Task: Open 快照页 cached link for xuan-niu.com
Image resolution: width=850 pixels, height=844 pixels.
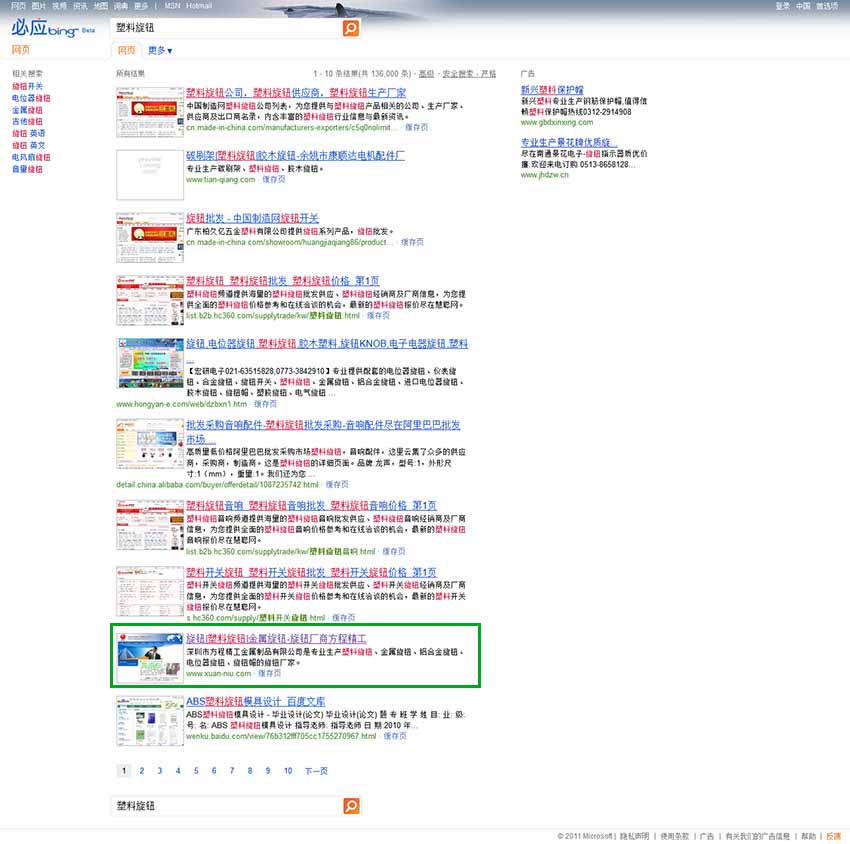Action: (x=270, y=673)
